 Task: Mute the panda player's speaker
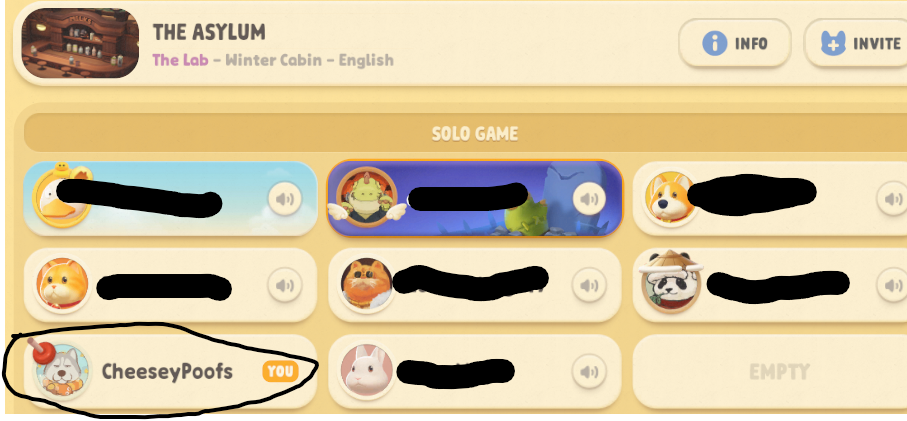(x=894, y=285)
